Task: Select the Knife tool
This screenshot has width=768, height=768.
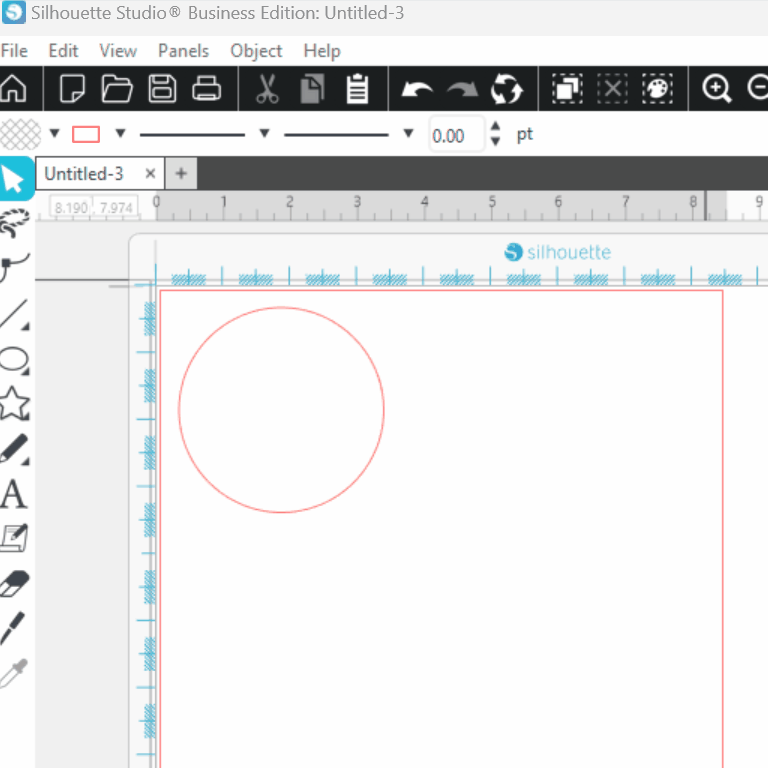Action: pos(13,628)
